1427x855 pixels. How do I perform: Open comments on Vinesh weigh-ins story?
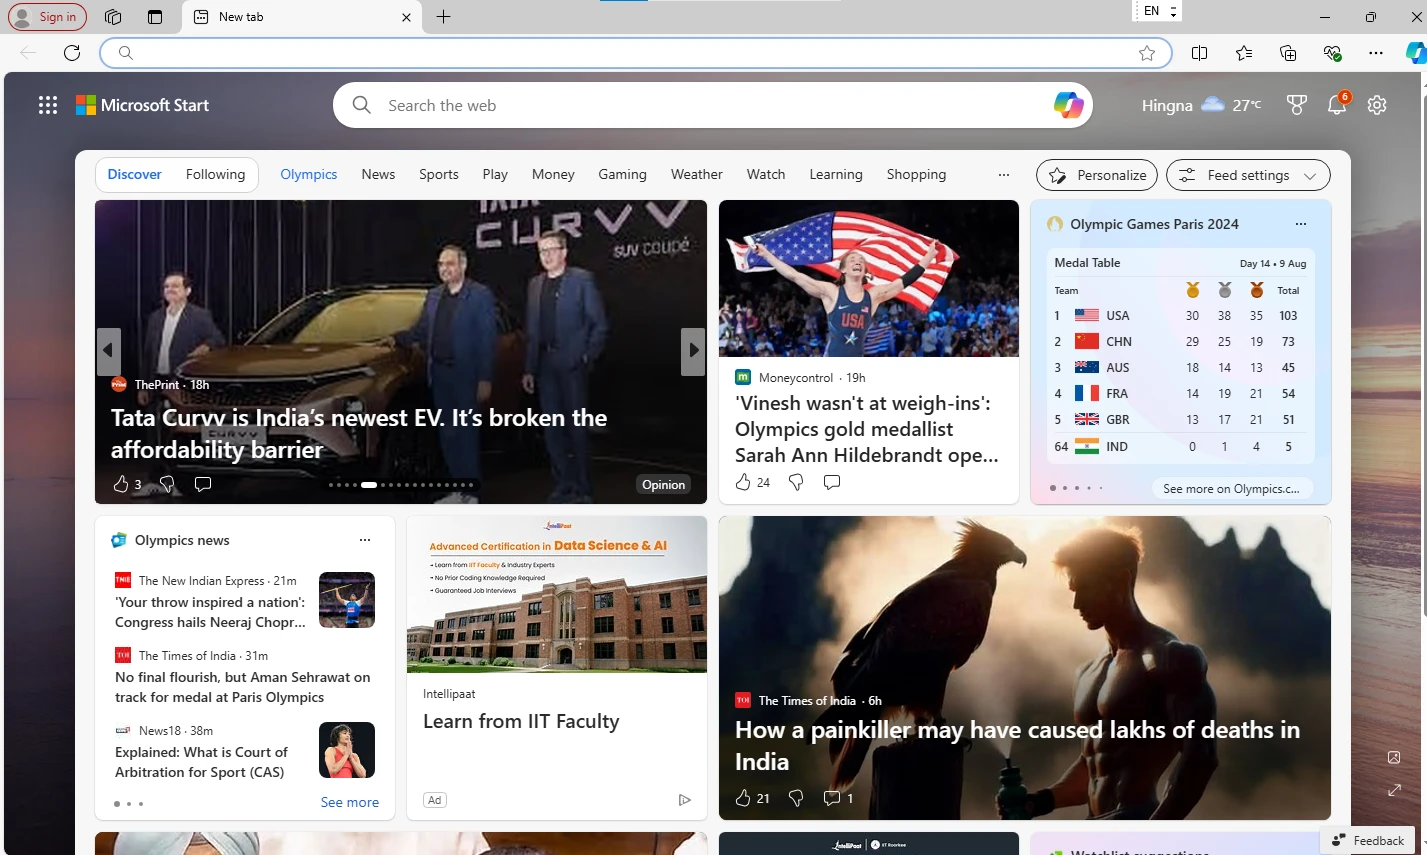(831, 482)
